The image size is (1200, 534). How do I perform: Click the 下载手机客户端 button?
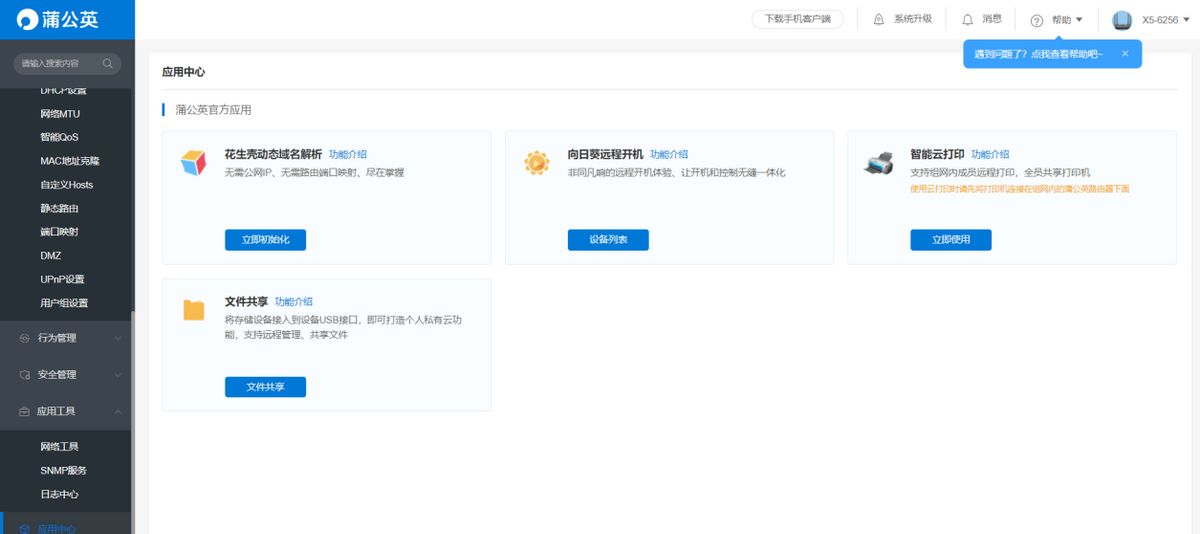tap(797, 19)
